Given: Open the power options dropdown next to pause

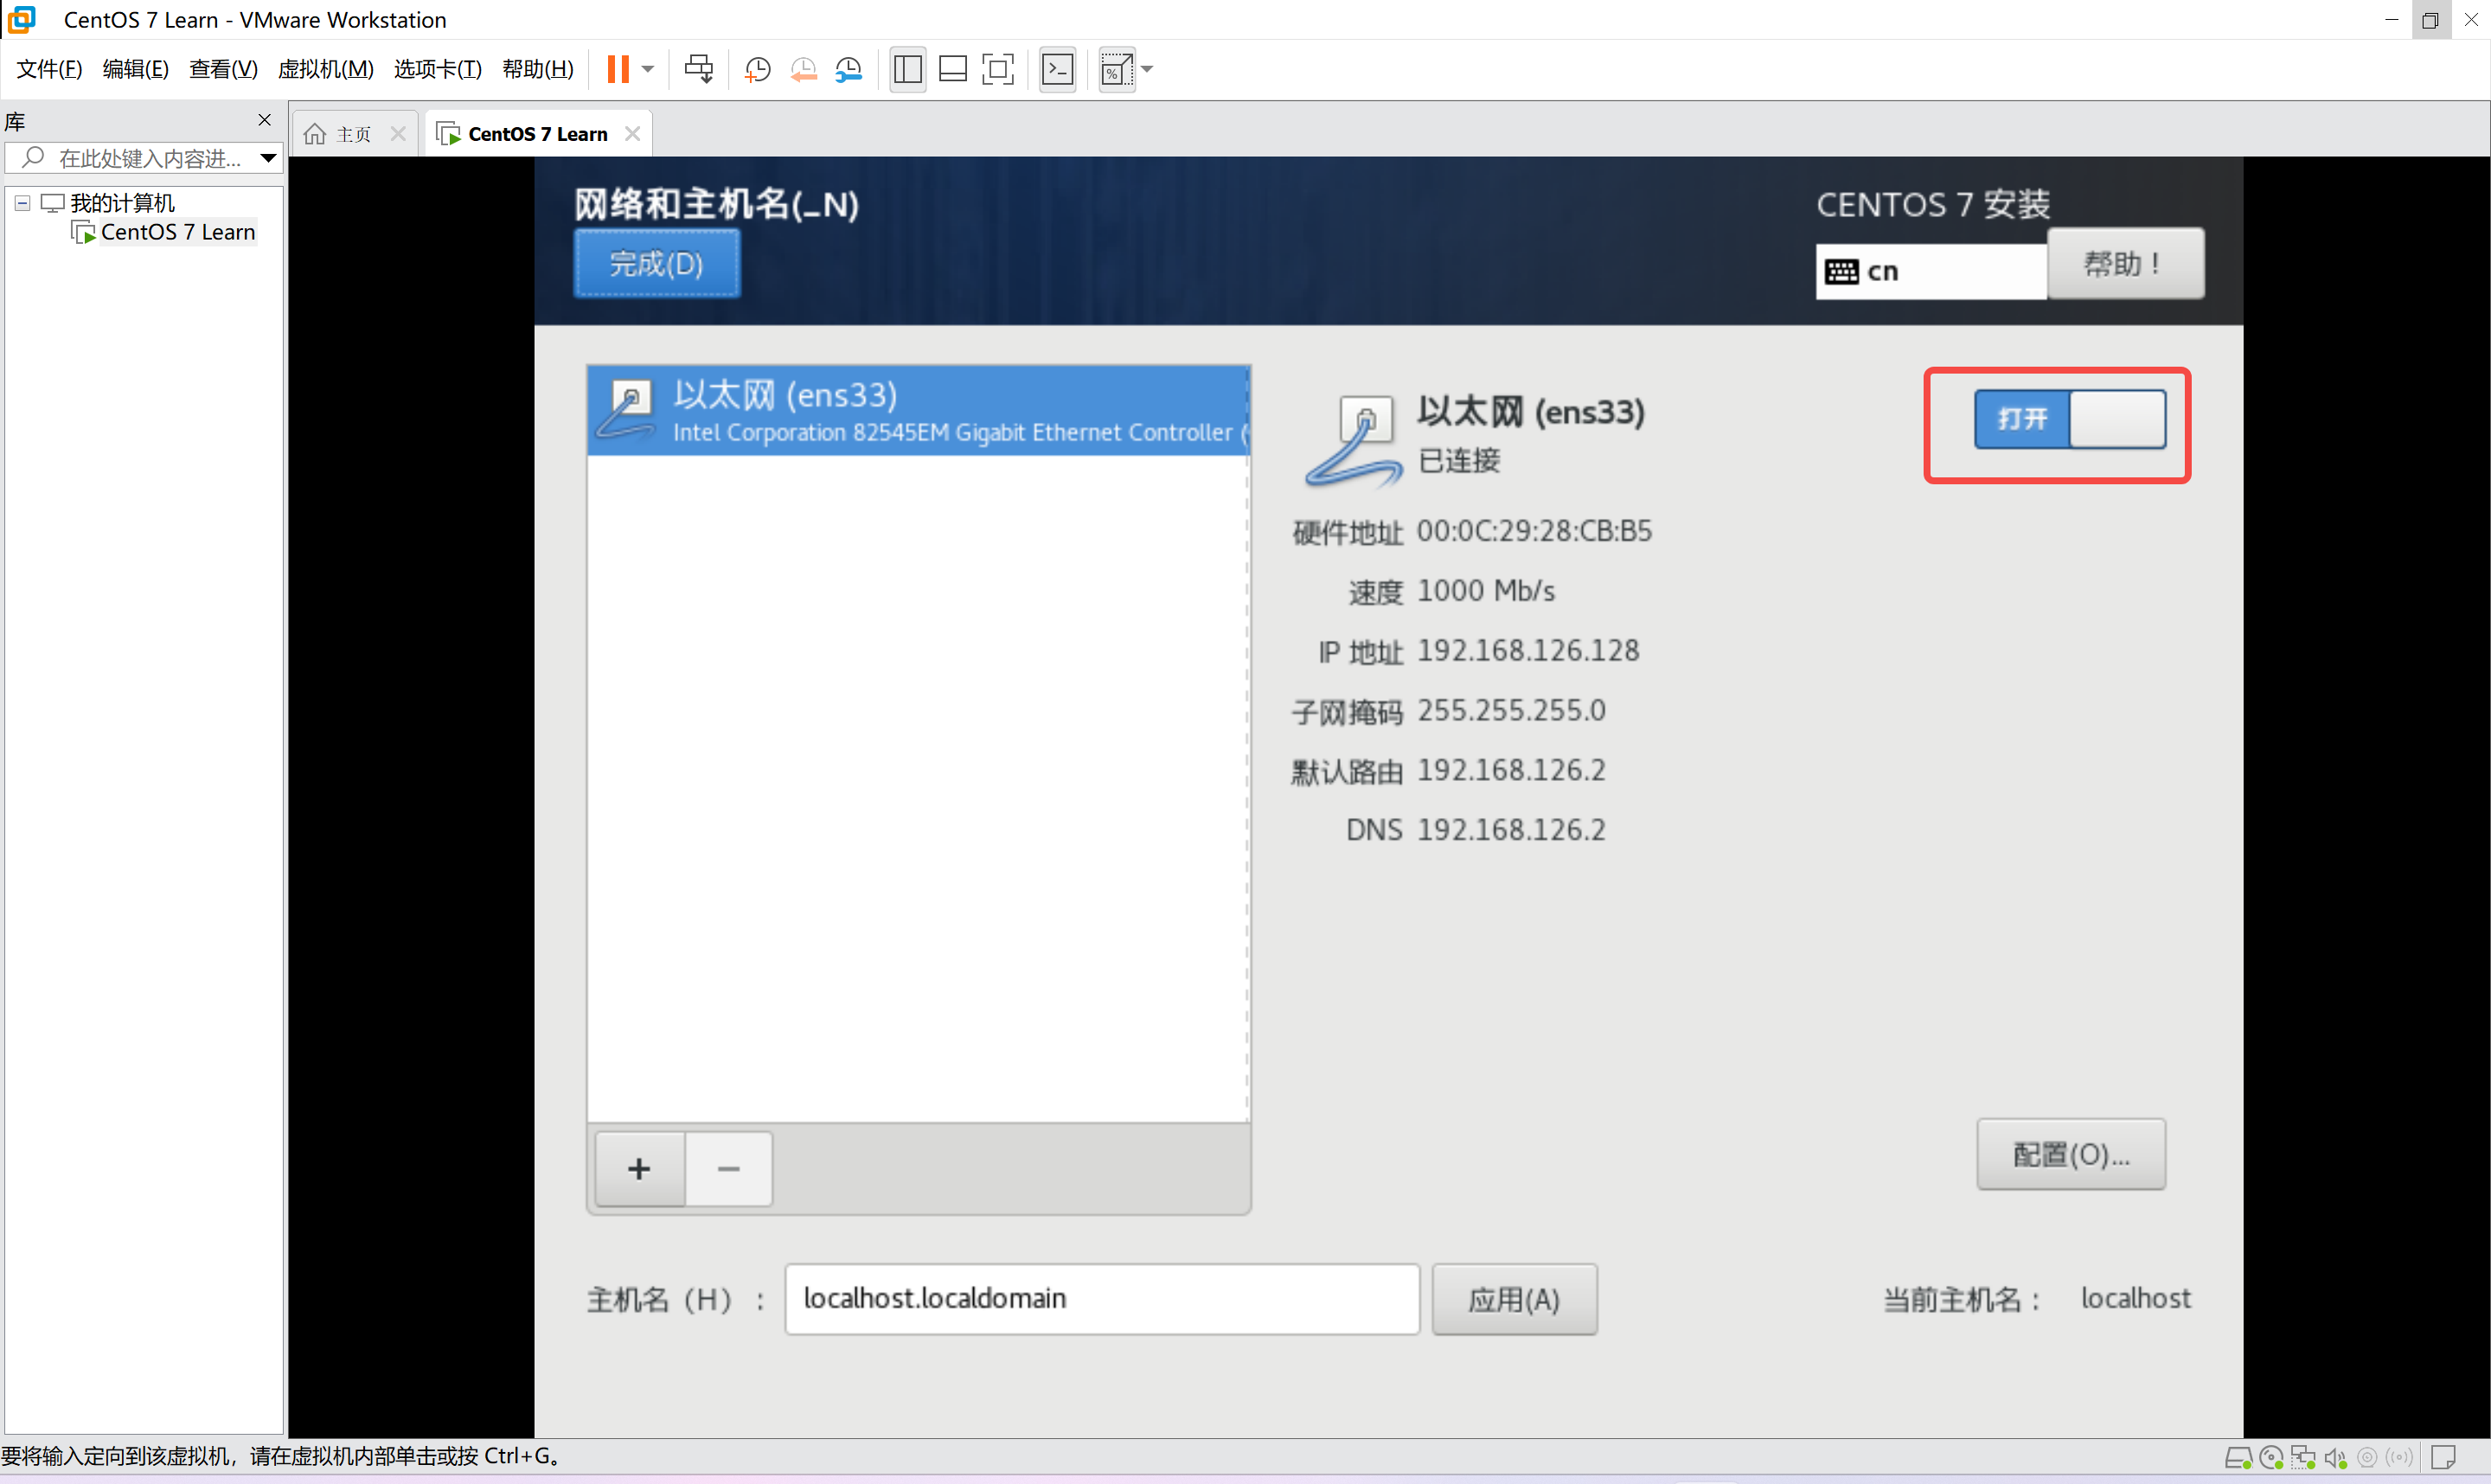Looking at the screenshot, I should point(648,69).
